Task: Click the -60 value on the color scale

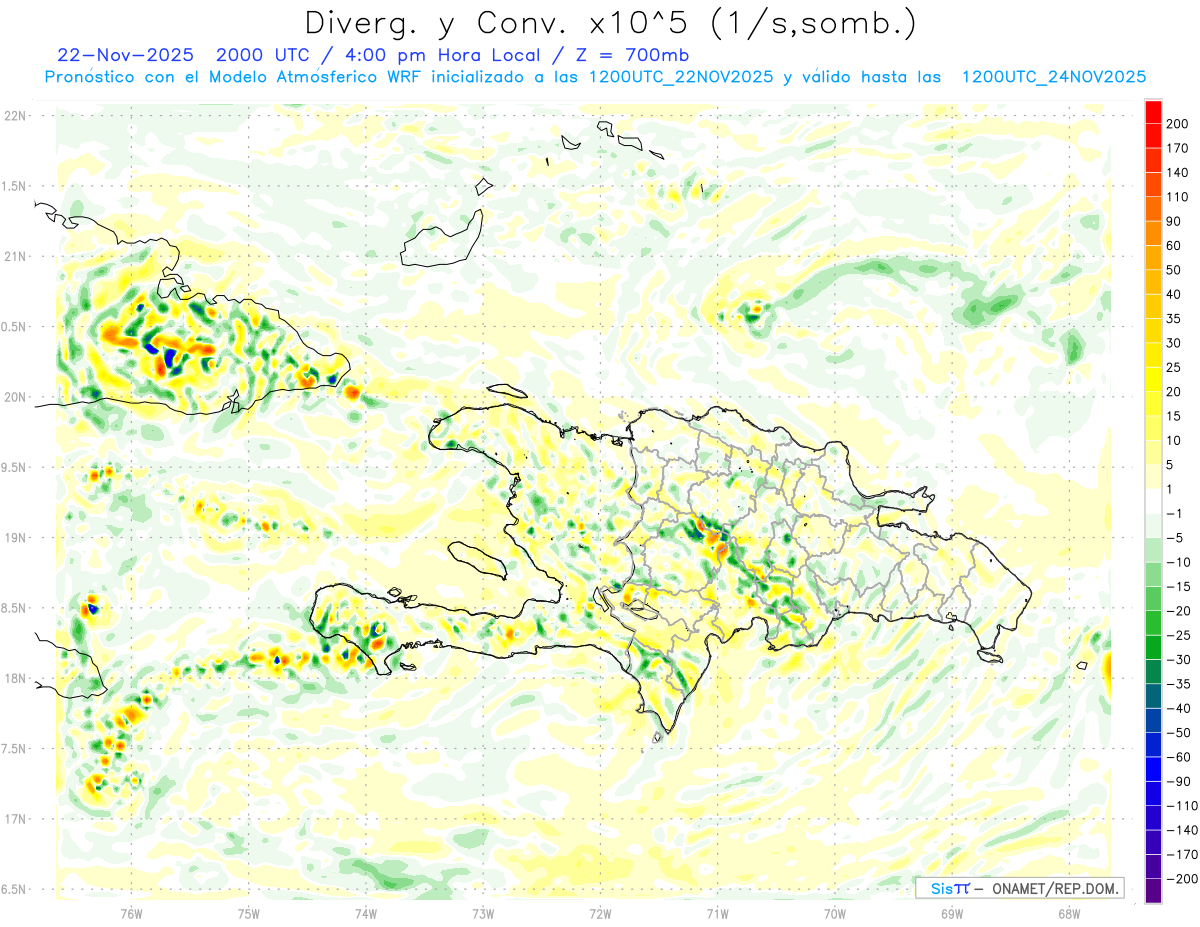Action: 1179,757
